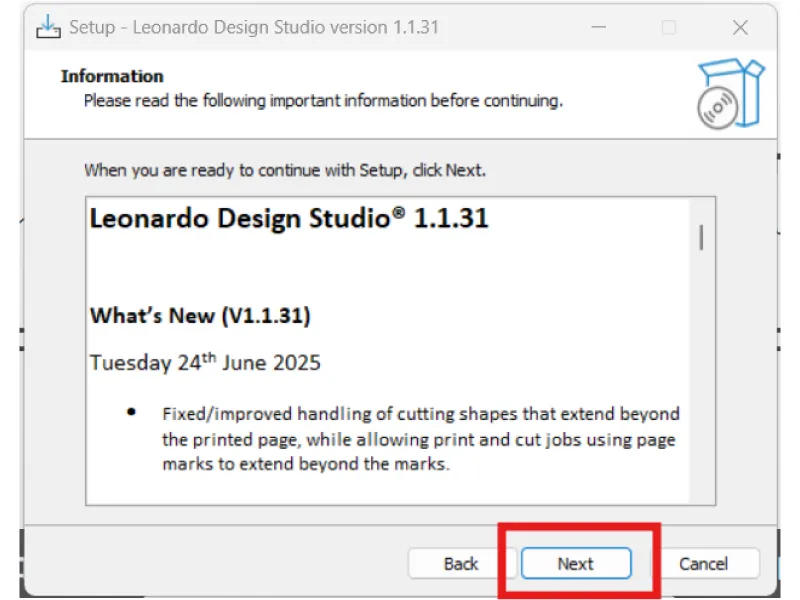Click the Leonardo Design Studio 1.1.31 heading
The image size is (800, 600).
point(288,218)
